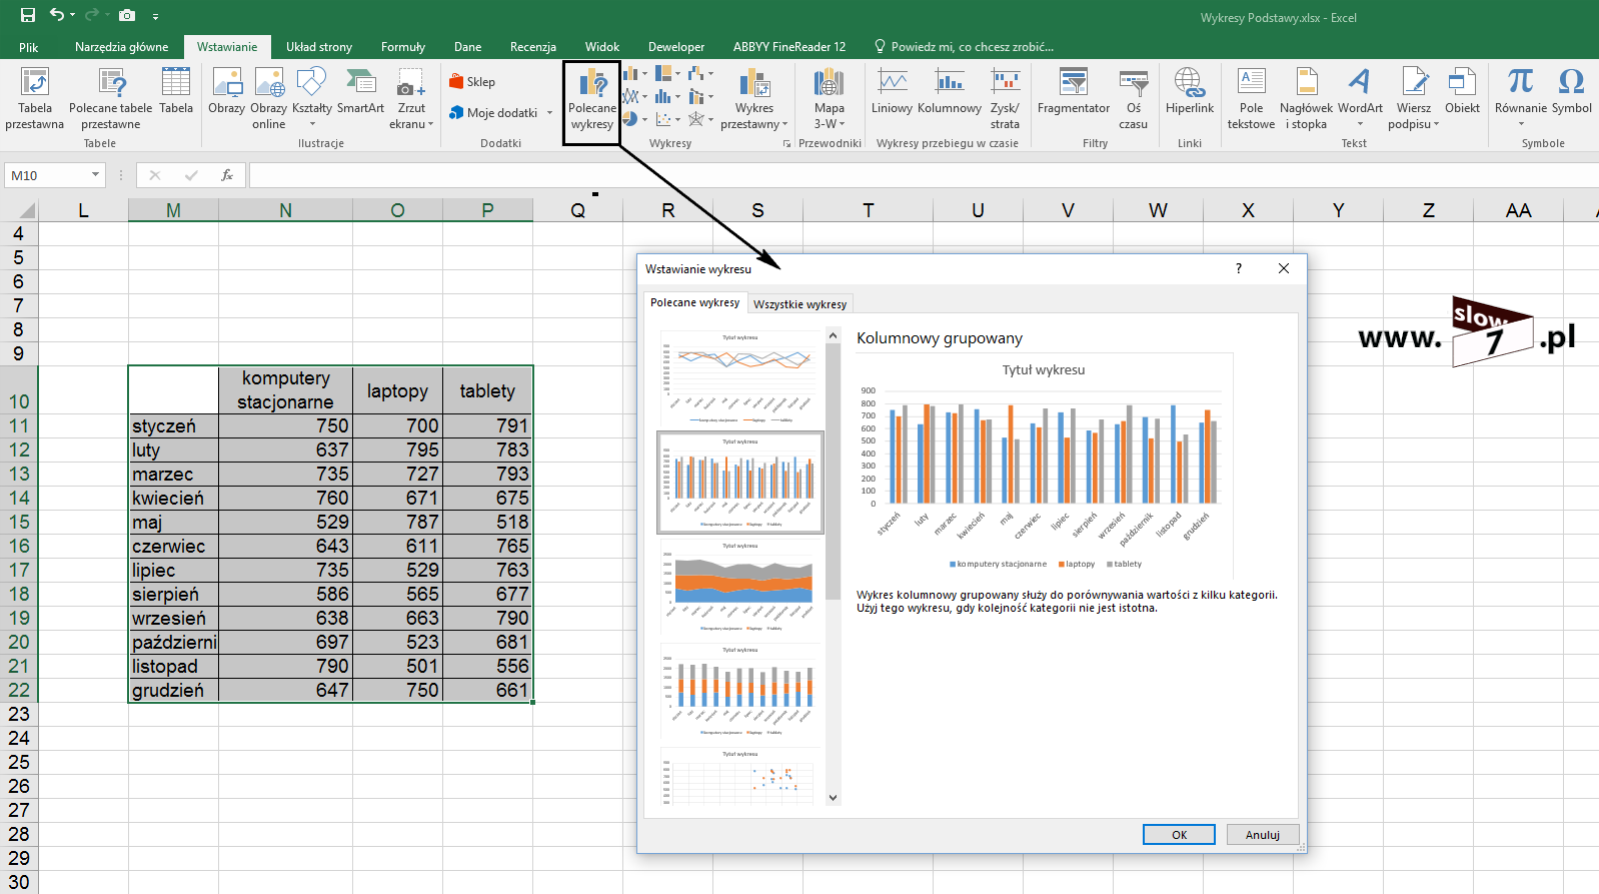1599x894 pixels.
Task: Select the 'komputery stacjonarne' header cell
Action: [x=285, y=390]
